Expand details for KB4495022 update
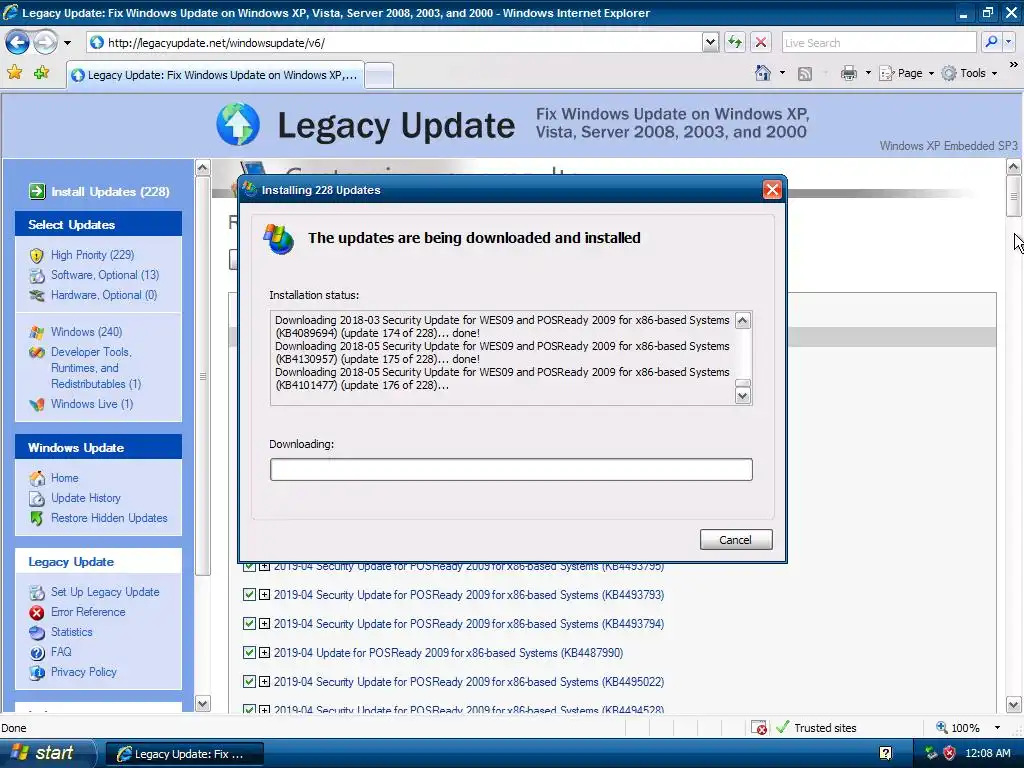Screen dimensions: 1024x768 pos(264,682)
